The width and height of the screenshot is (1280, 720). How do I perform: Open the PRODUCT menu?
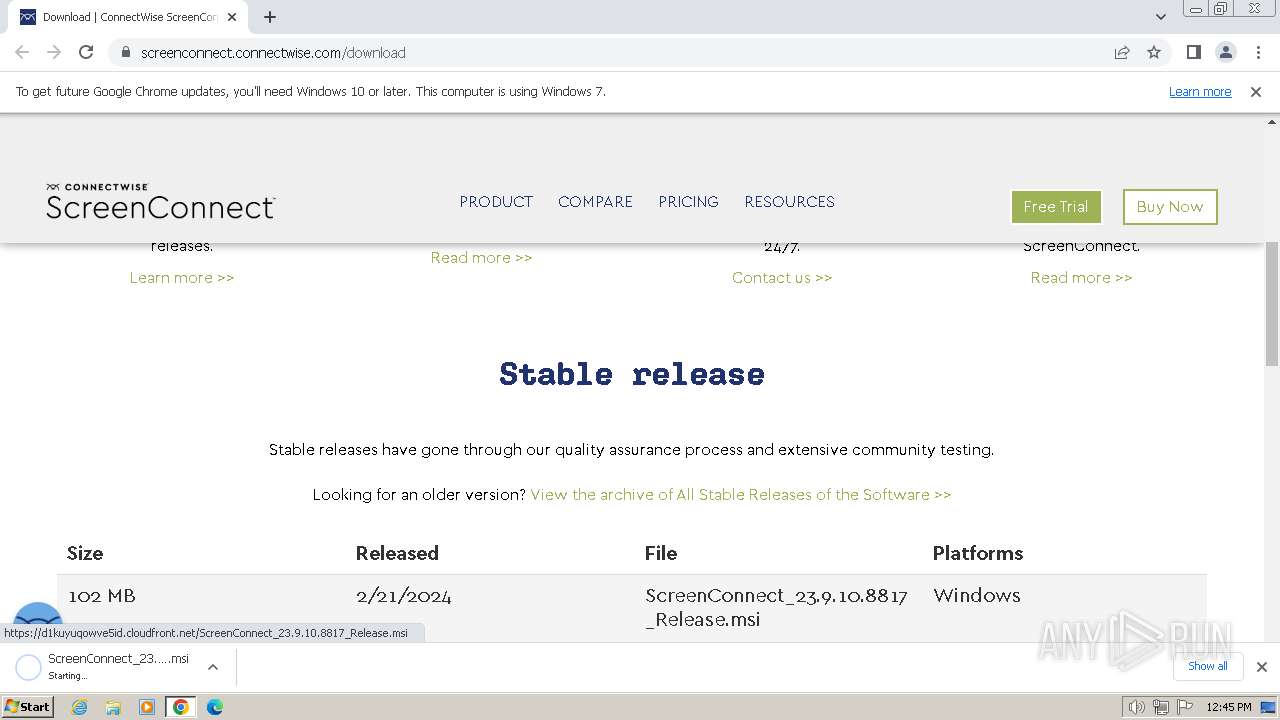coord(496,202)
